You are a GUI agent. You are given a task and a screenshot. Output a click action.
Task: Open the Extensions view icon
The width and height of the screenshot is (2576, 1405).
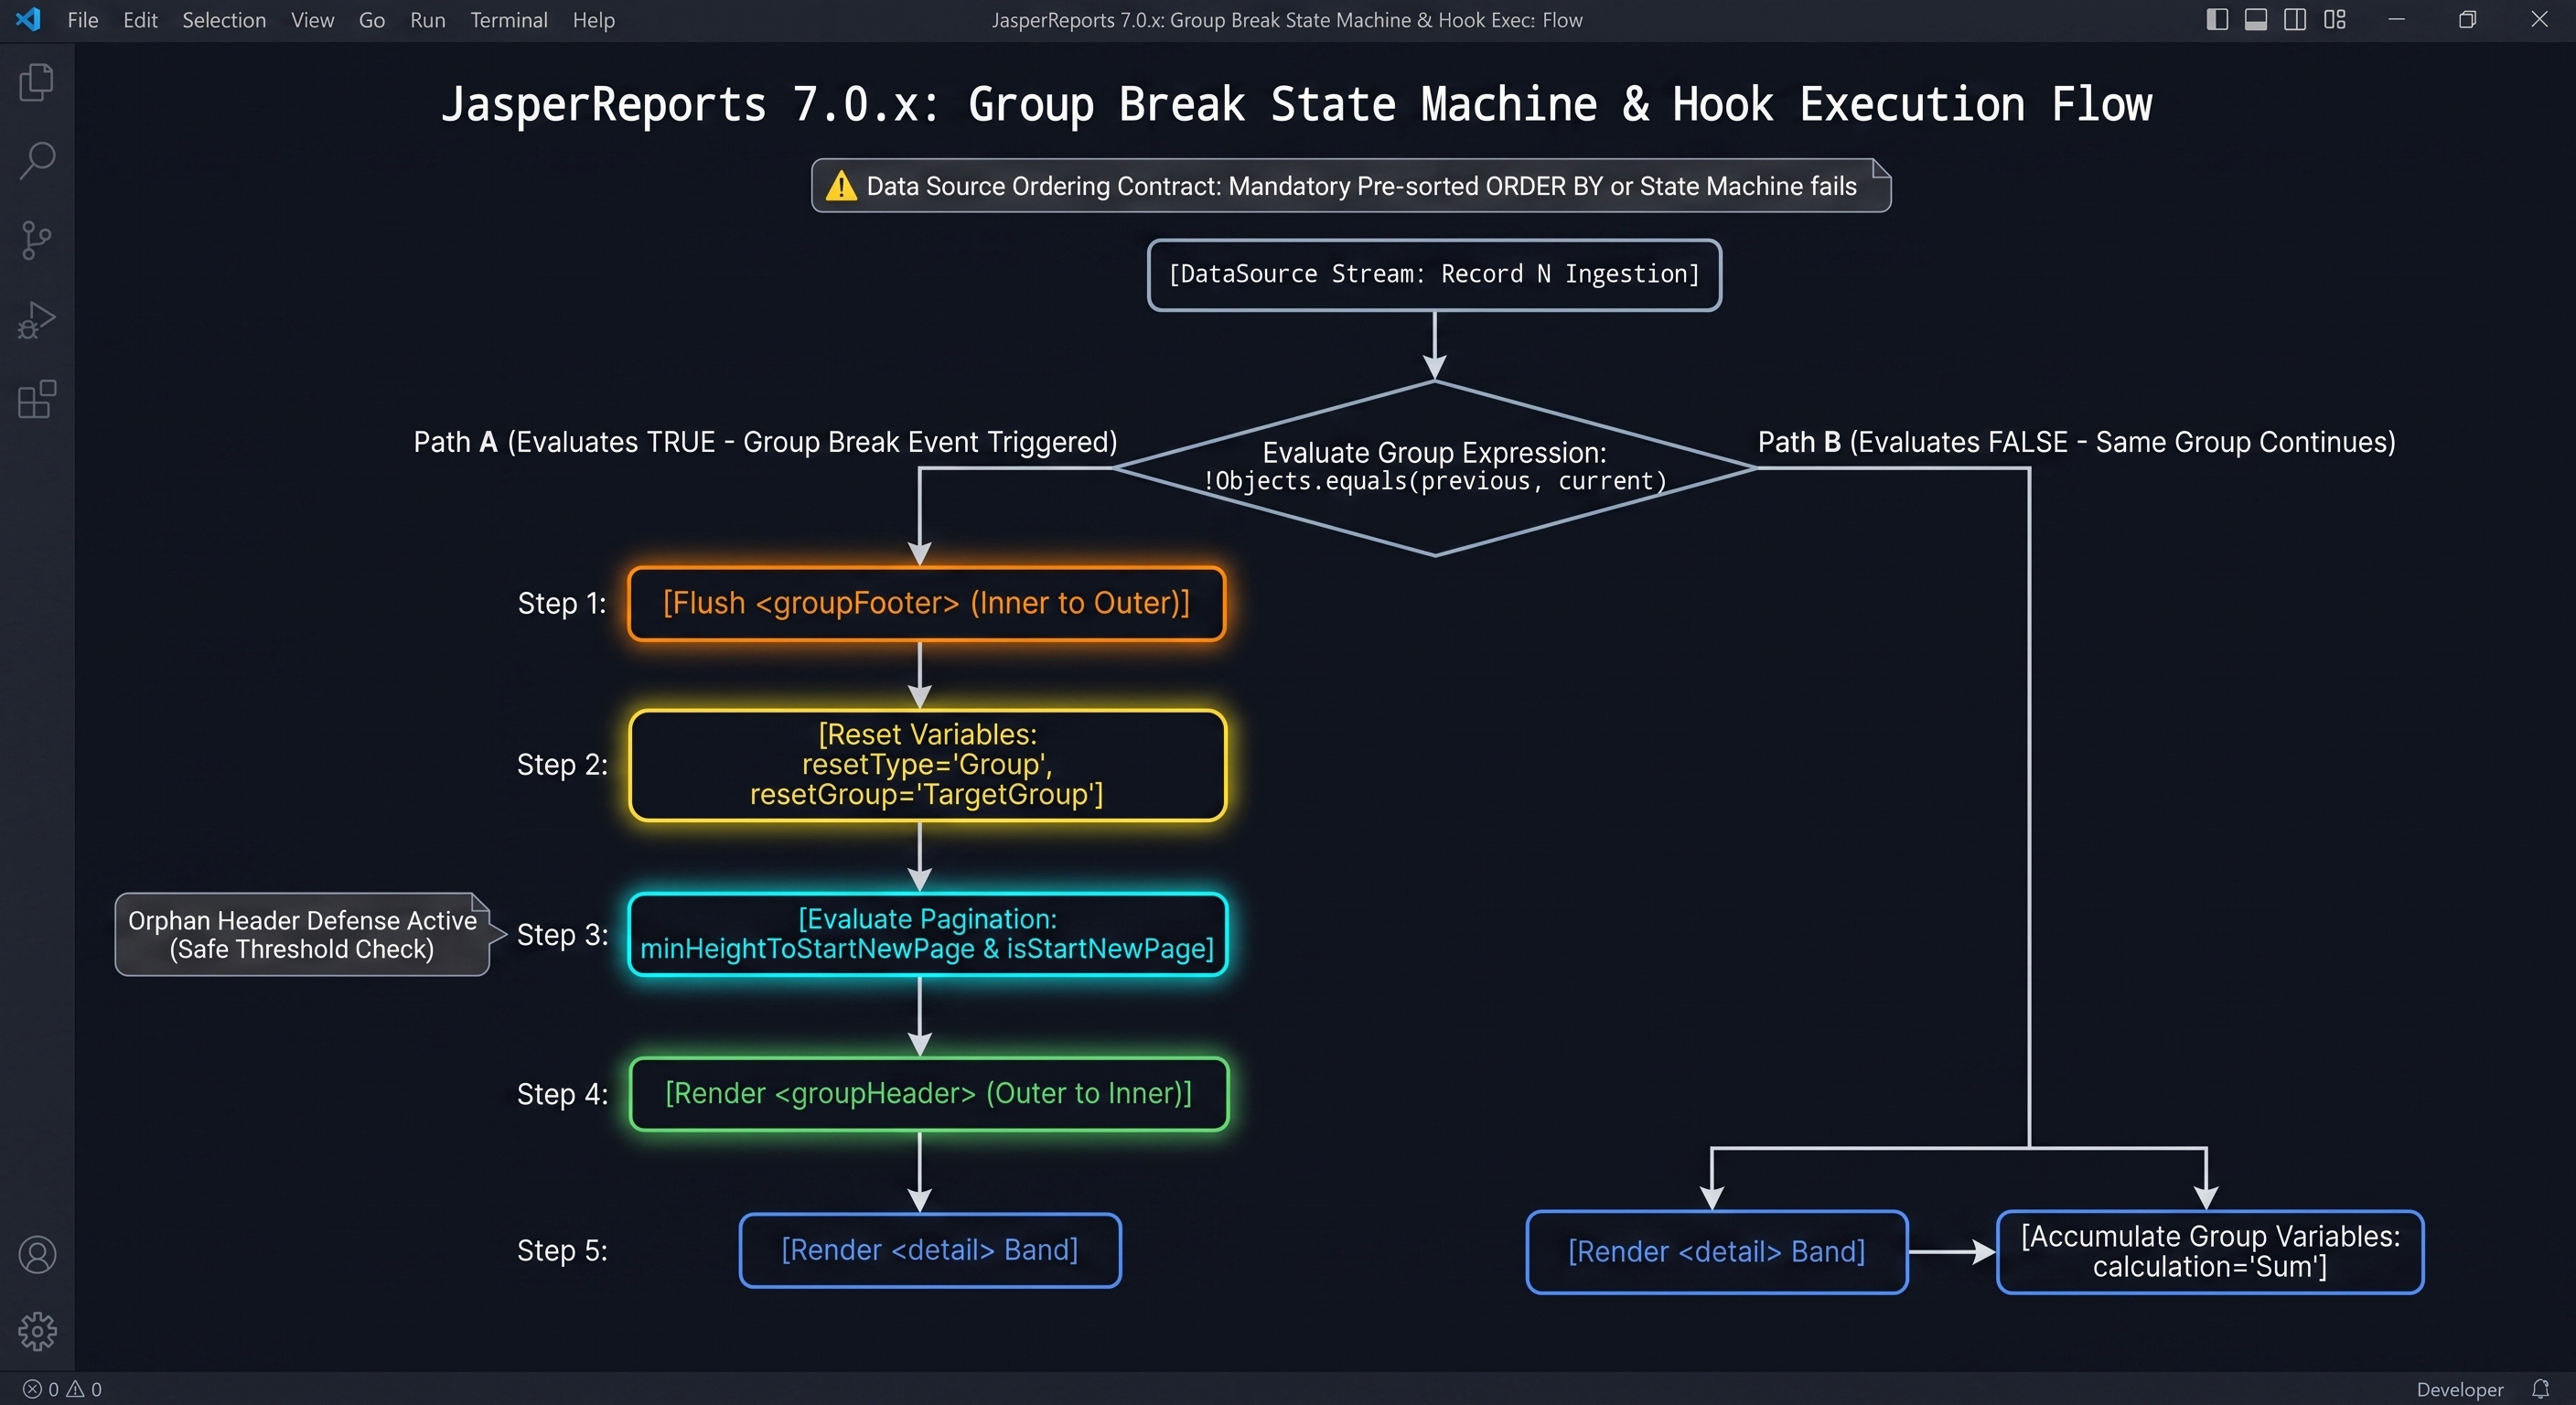(37, 399)
